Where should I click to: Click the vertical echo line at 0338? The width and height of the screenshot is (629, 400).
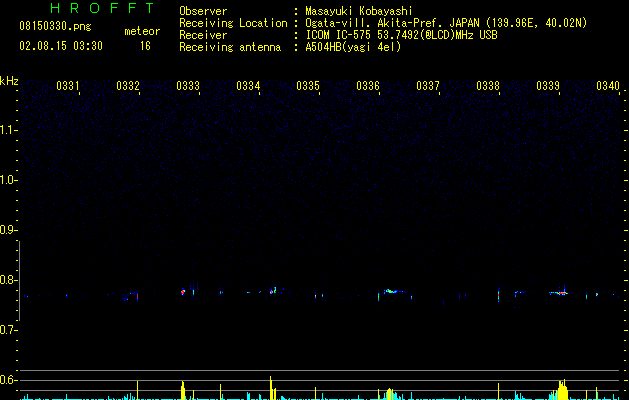(499, 296)
